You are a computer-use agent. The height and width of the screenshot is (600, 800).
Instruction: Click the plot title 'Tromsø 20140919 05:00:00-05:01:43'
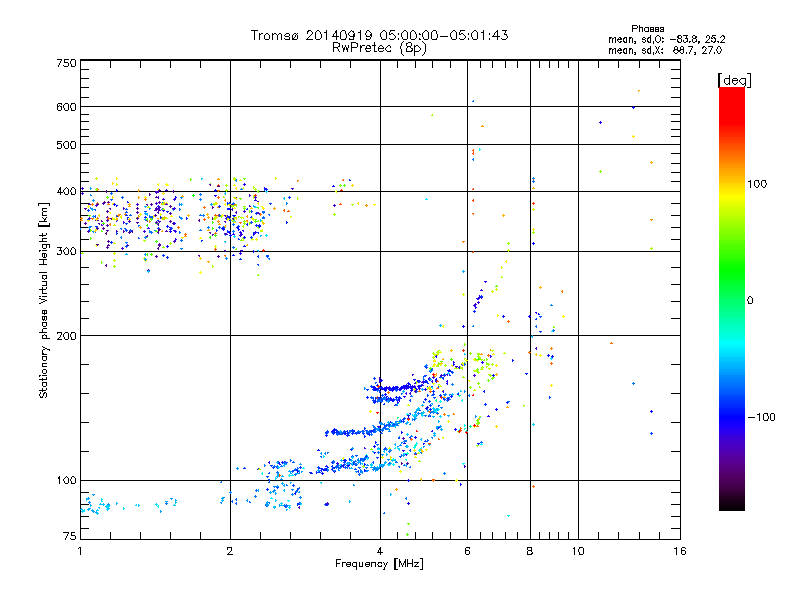[379, 35]
